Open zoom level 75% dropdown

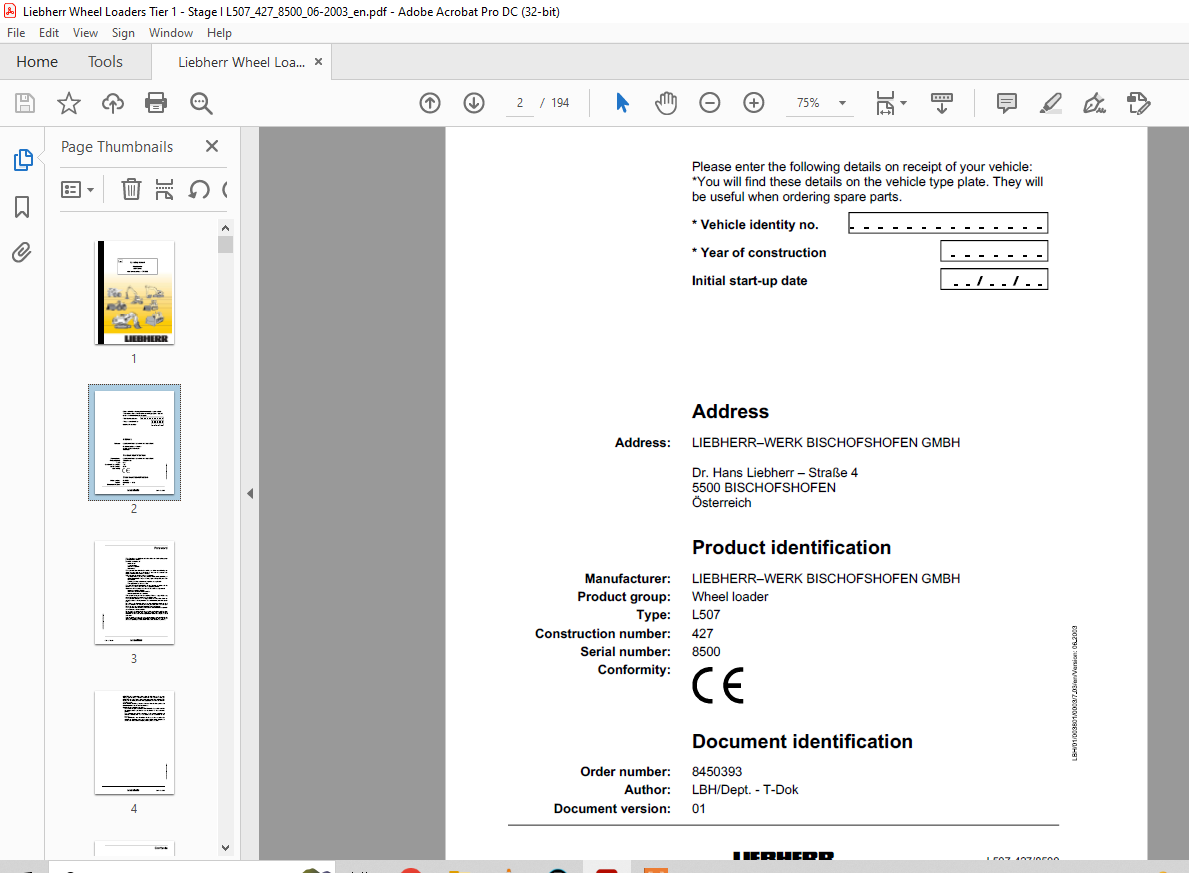click(x=842, y=103)
